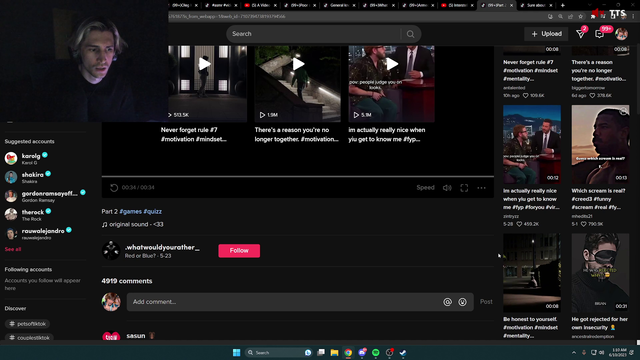640x360 pixels.
Task: Bookmark this page with the star icon
Action: pyautogui.click(x=581, y=16)
